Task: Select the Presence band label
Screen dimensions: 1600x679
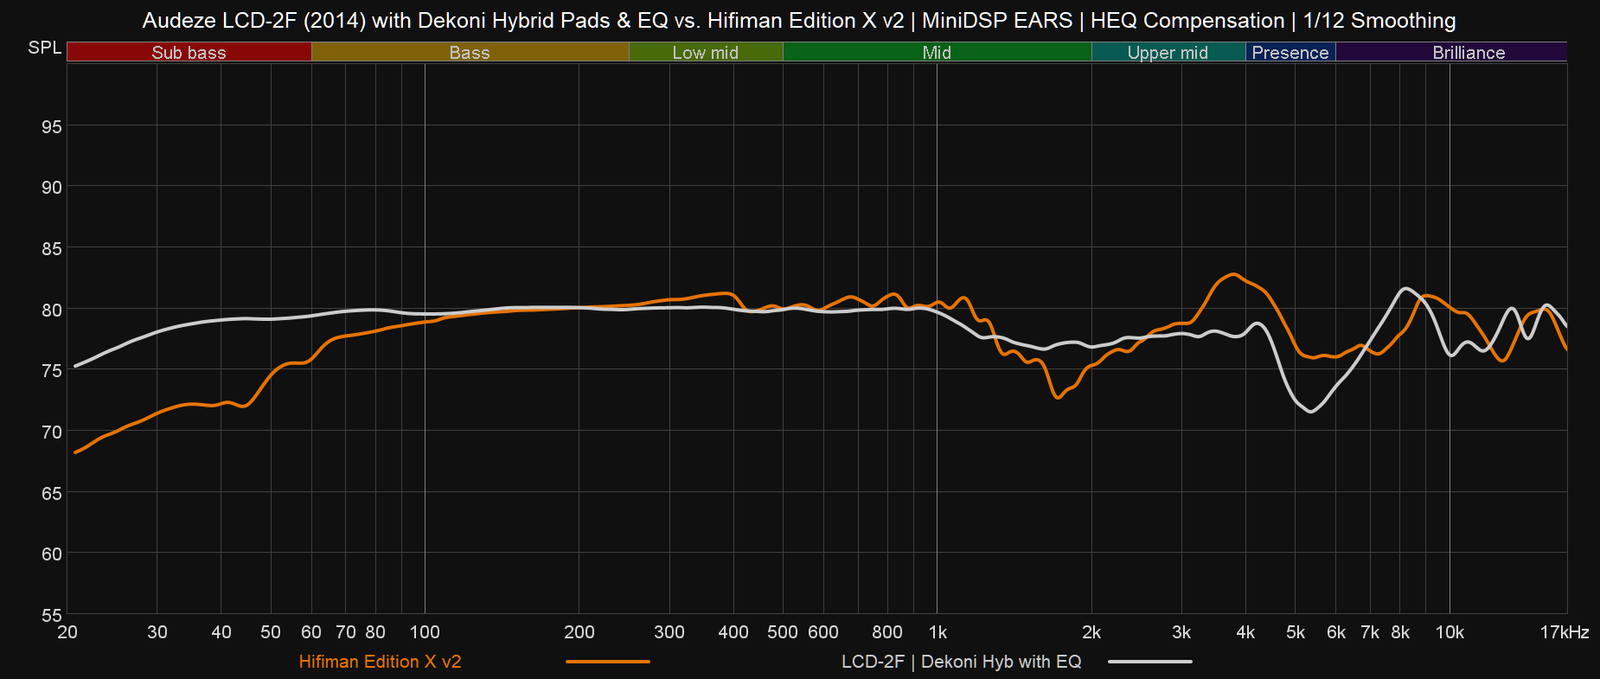Action: [1290, 52]
